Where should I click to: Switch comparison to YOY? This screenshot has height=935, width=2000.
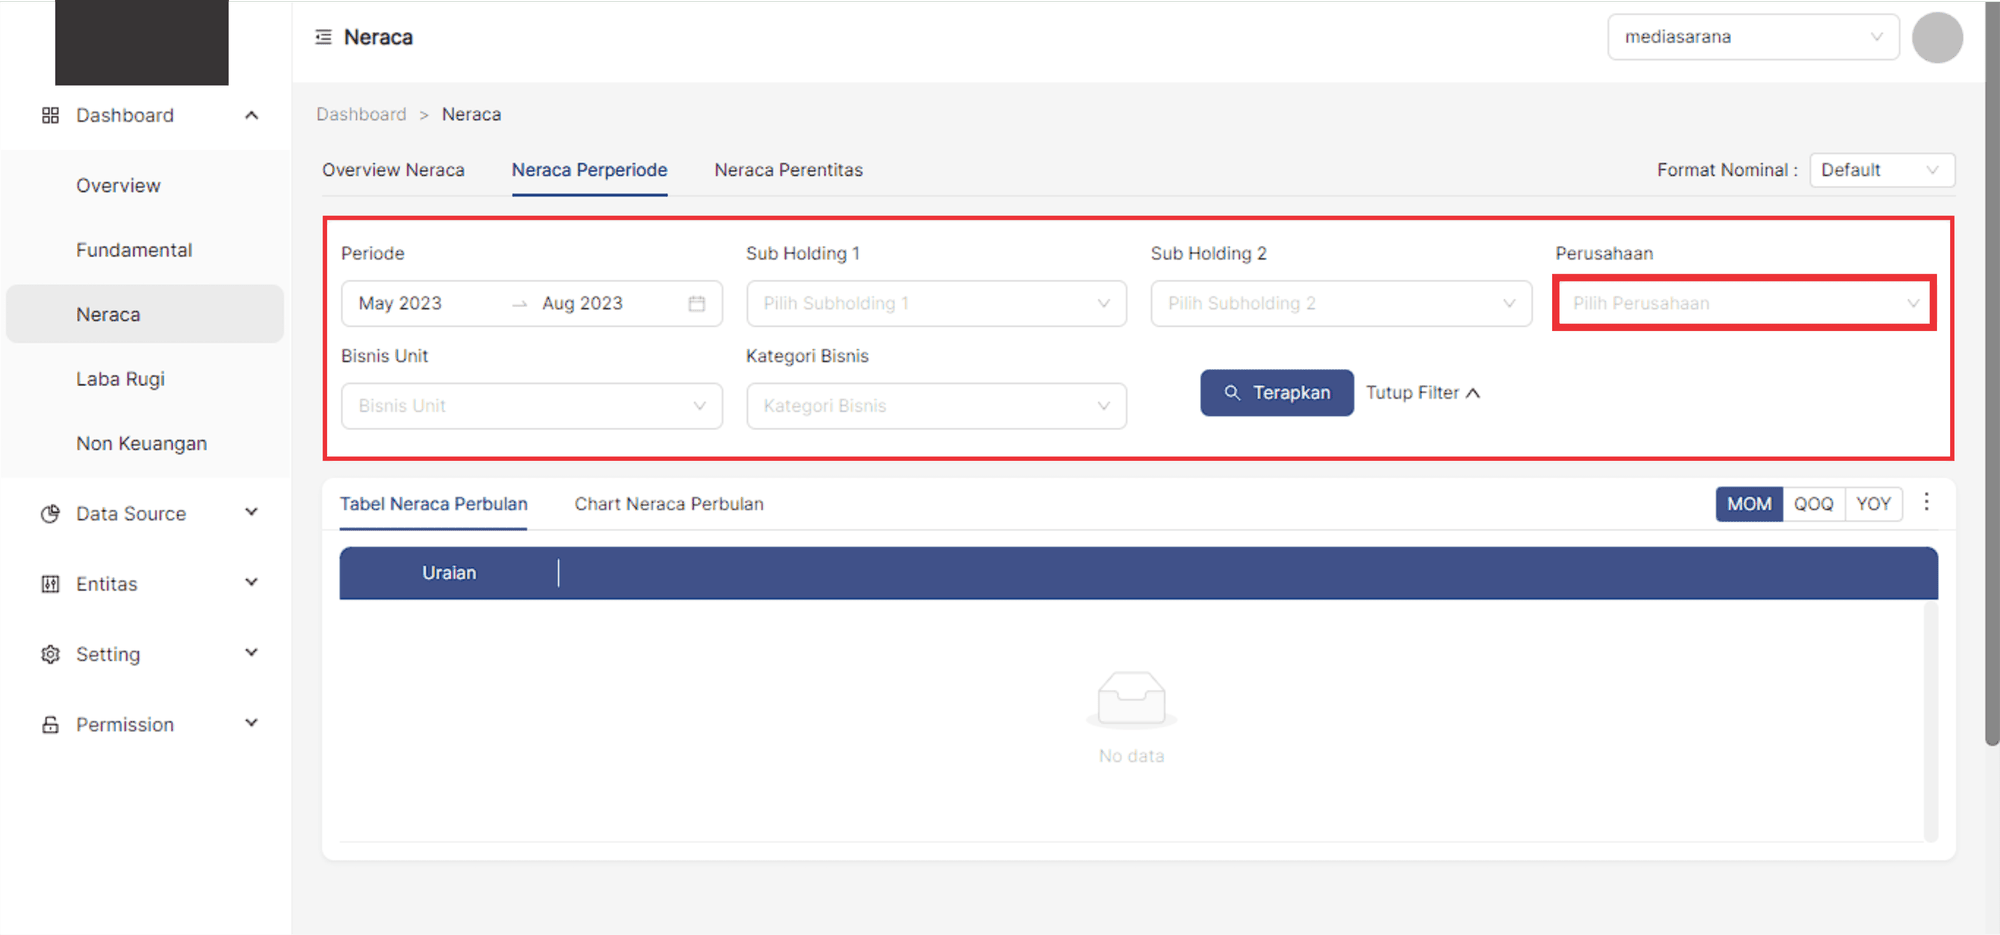[1873, 504]
